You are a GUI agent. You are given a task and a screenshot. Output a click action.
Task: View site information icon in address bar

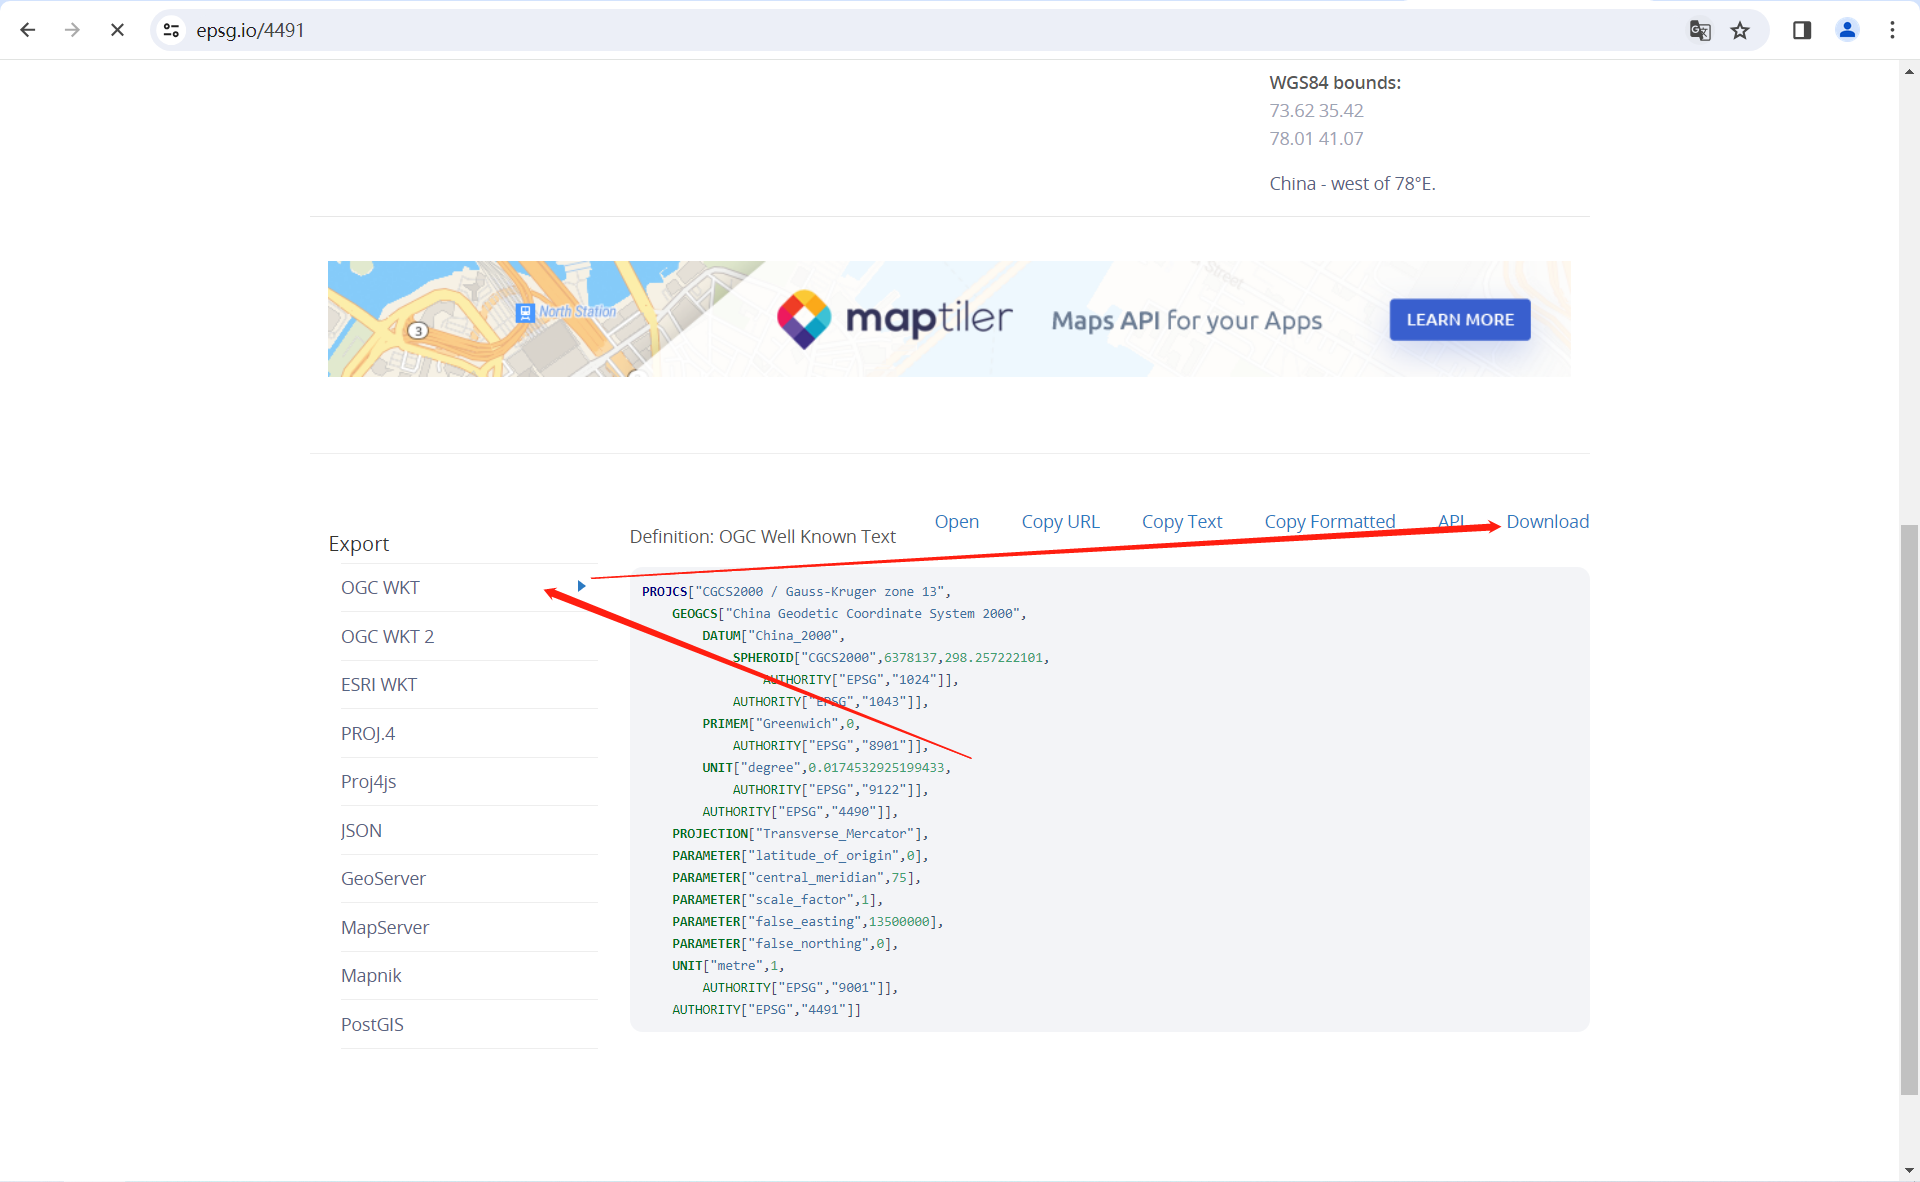point(172,30)
